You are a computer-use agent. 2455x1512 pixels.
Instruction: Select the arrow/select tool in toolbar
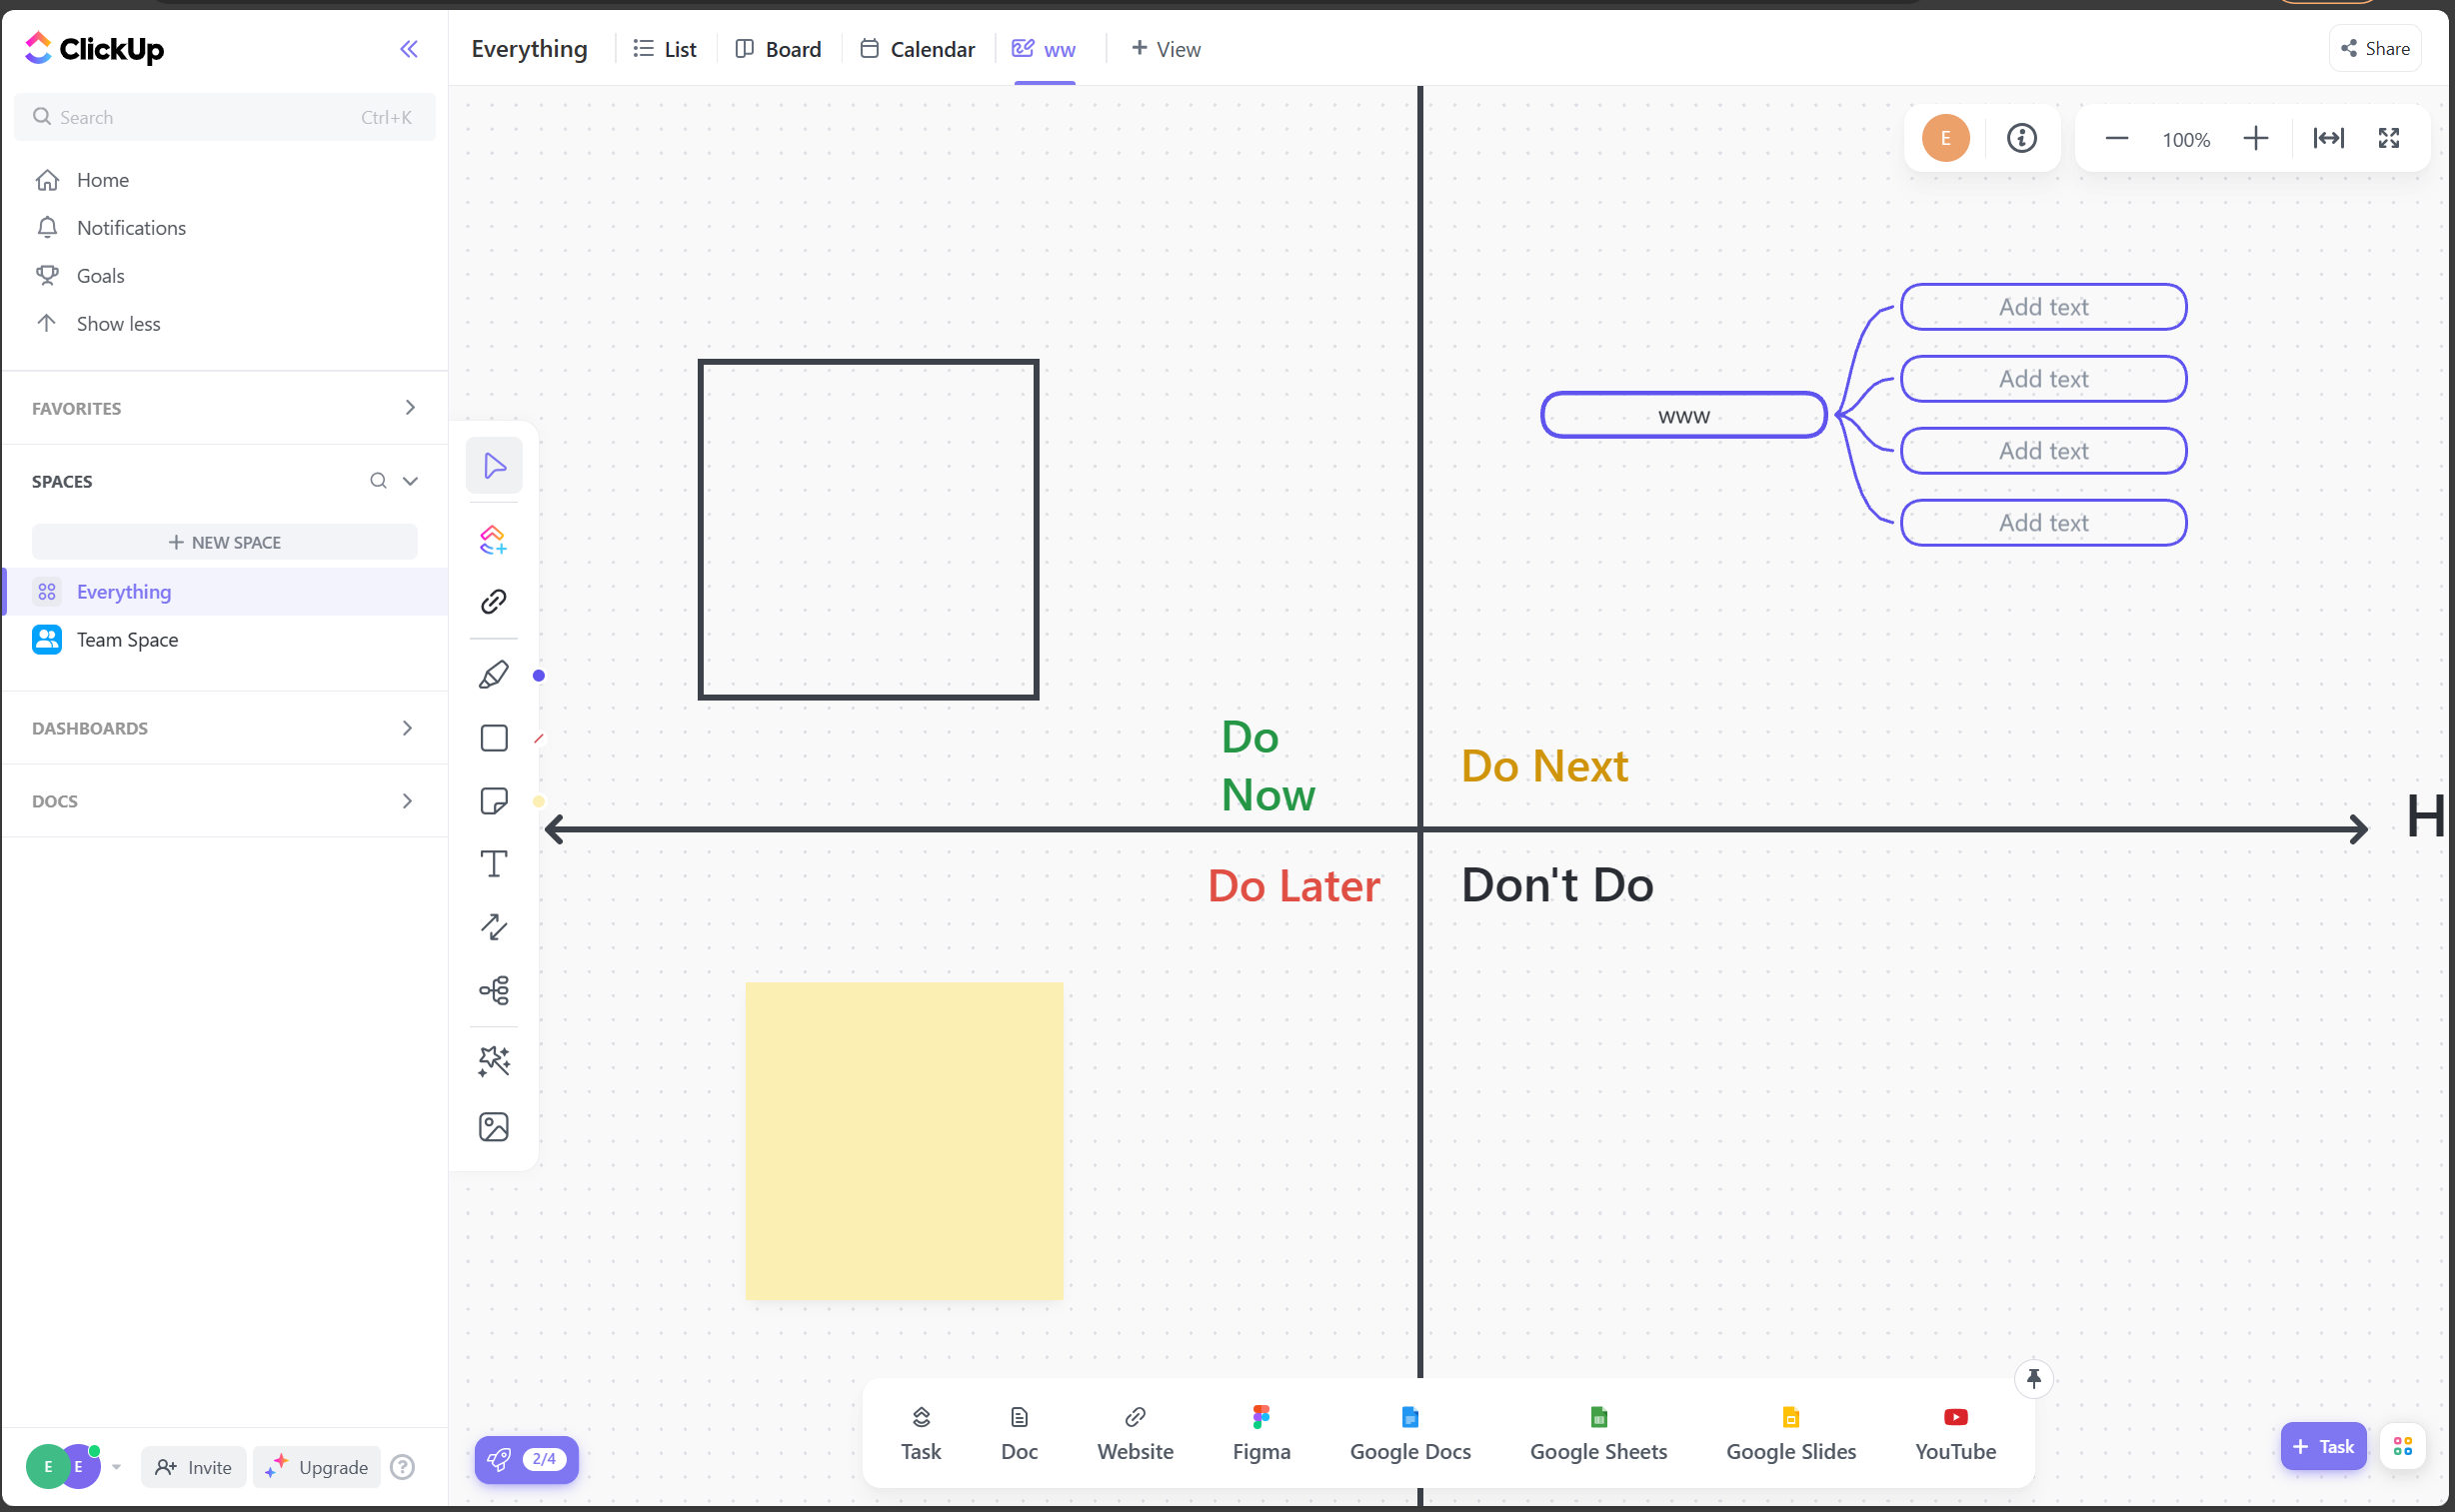[493, 463]
